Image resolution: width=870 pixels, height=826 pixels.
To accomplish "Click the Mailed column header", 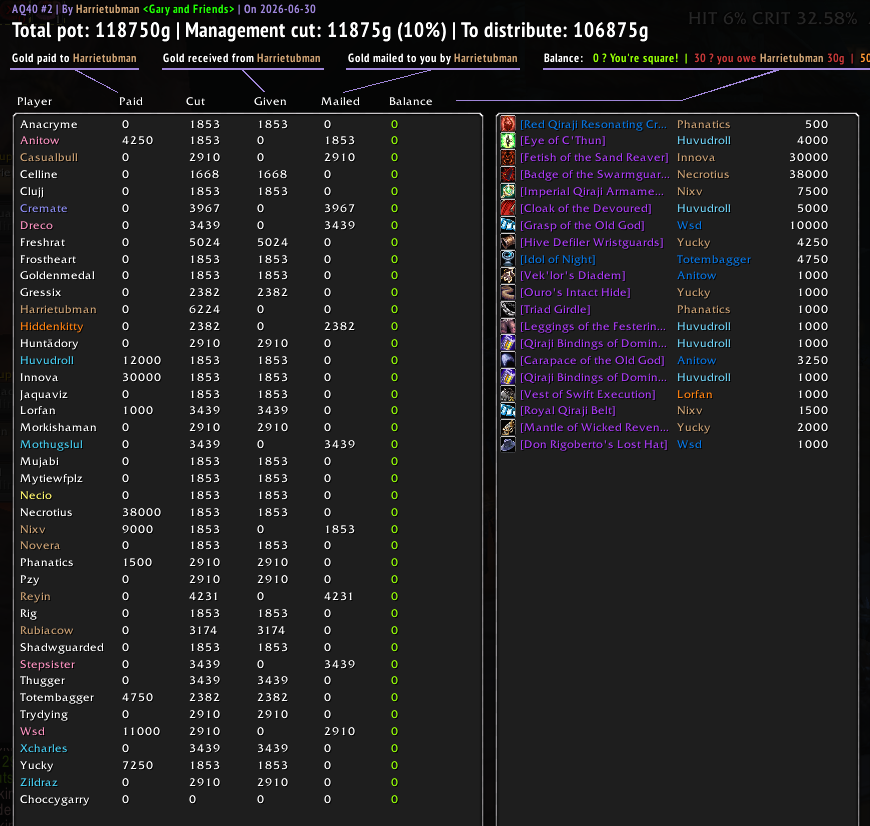I will [x=340, y=102].
